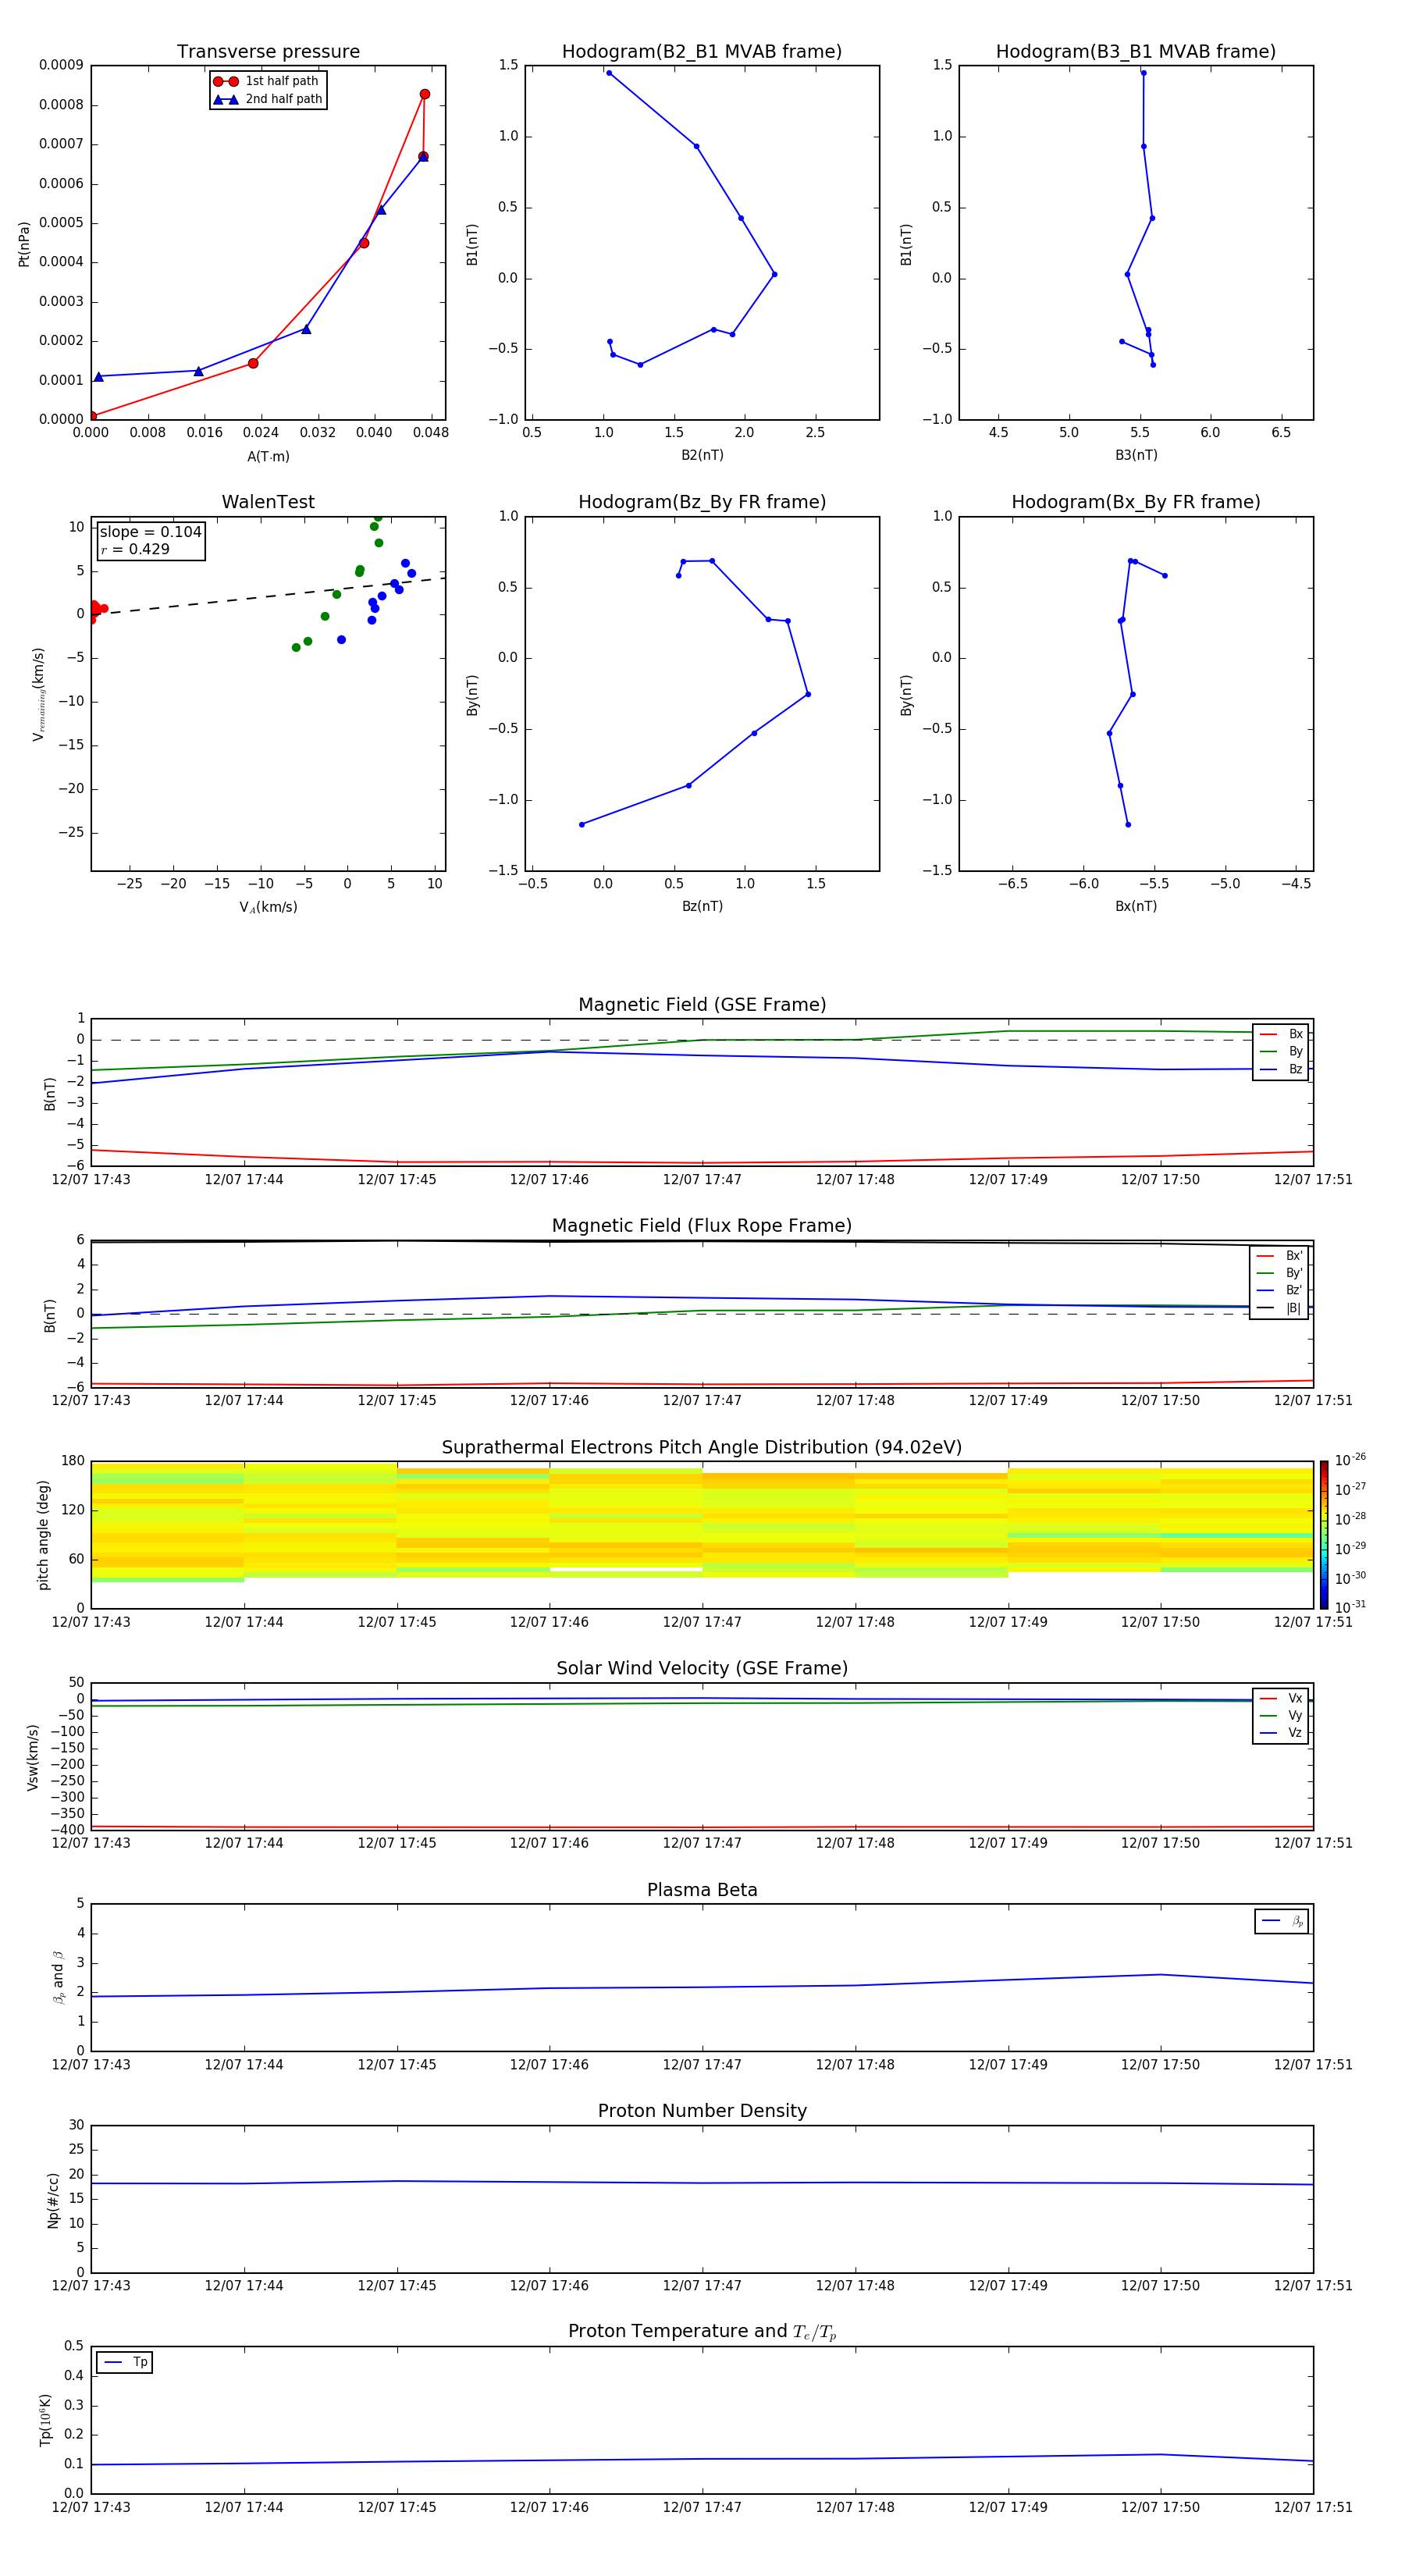Viewport: 1405px width, 2576px height.
Task: Click the "r = 0.429" correlation annotation
Action: pos(135,549)
